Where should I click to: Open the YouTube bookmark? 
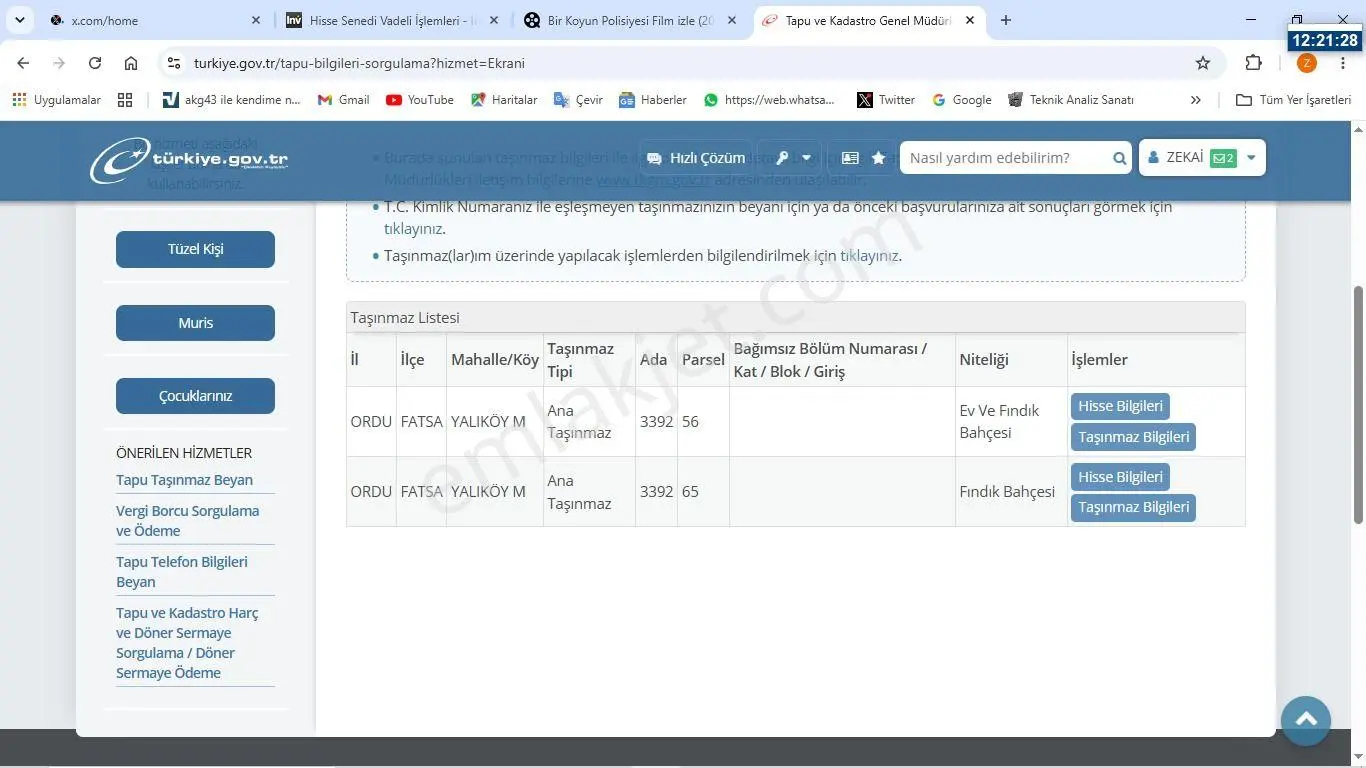point(420,100)
